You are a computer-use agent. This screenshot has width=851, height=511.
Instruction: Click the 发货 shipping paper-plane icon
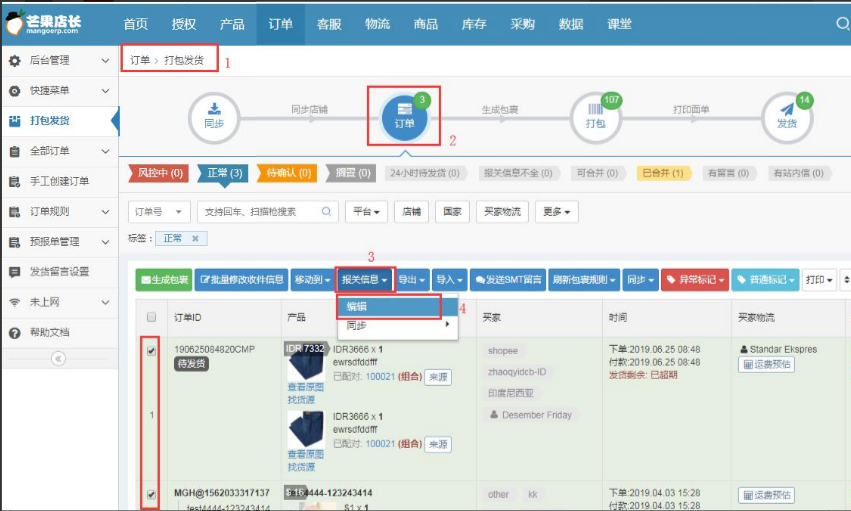[787, 116]
